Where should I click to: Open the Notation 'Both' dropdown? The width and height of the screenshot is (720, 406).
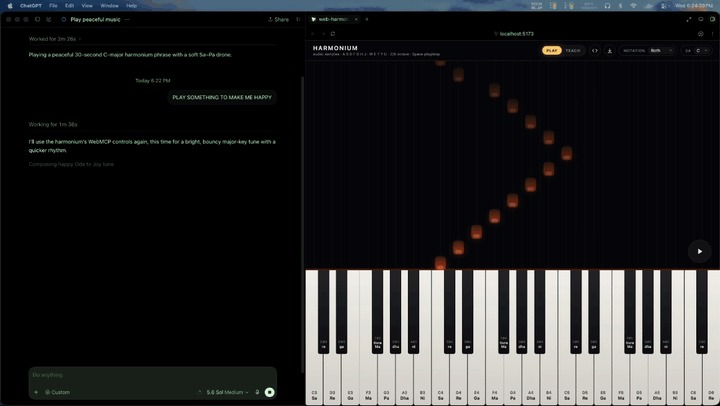(x=662, y=51)
